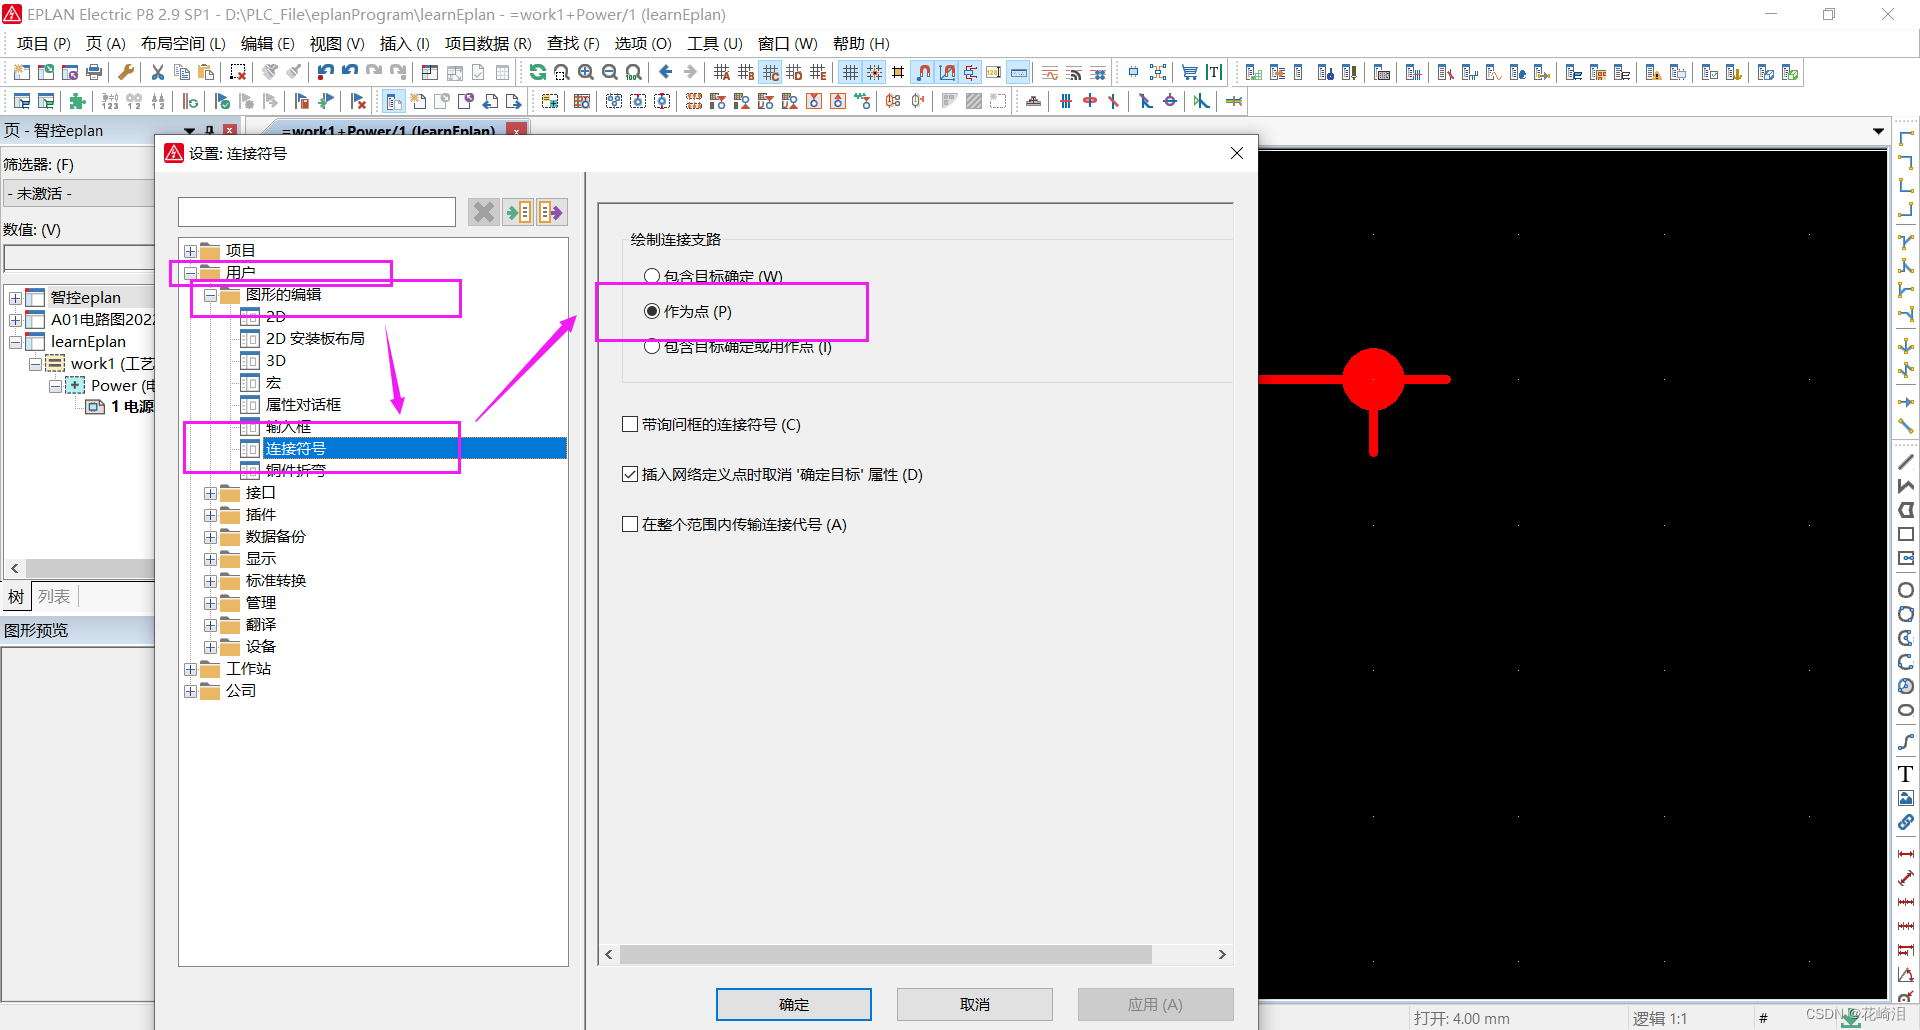Screen dimensions: 1920x1030
Task: Click the import settings icon in dialog
Action: point(518,212)
